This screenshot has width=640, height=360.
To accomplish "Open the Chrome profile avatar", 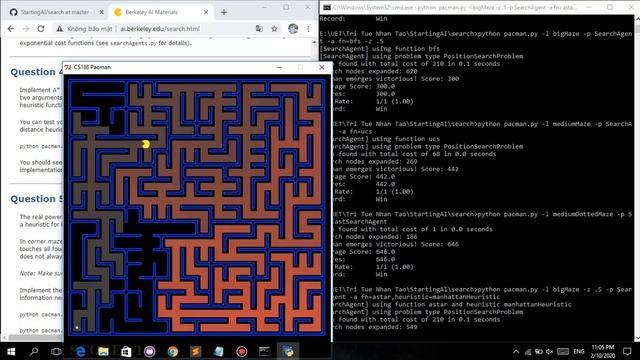I will pyautogui.click(x=293, y=29).
